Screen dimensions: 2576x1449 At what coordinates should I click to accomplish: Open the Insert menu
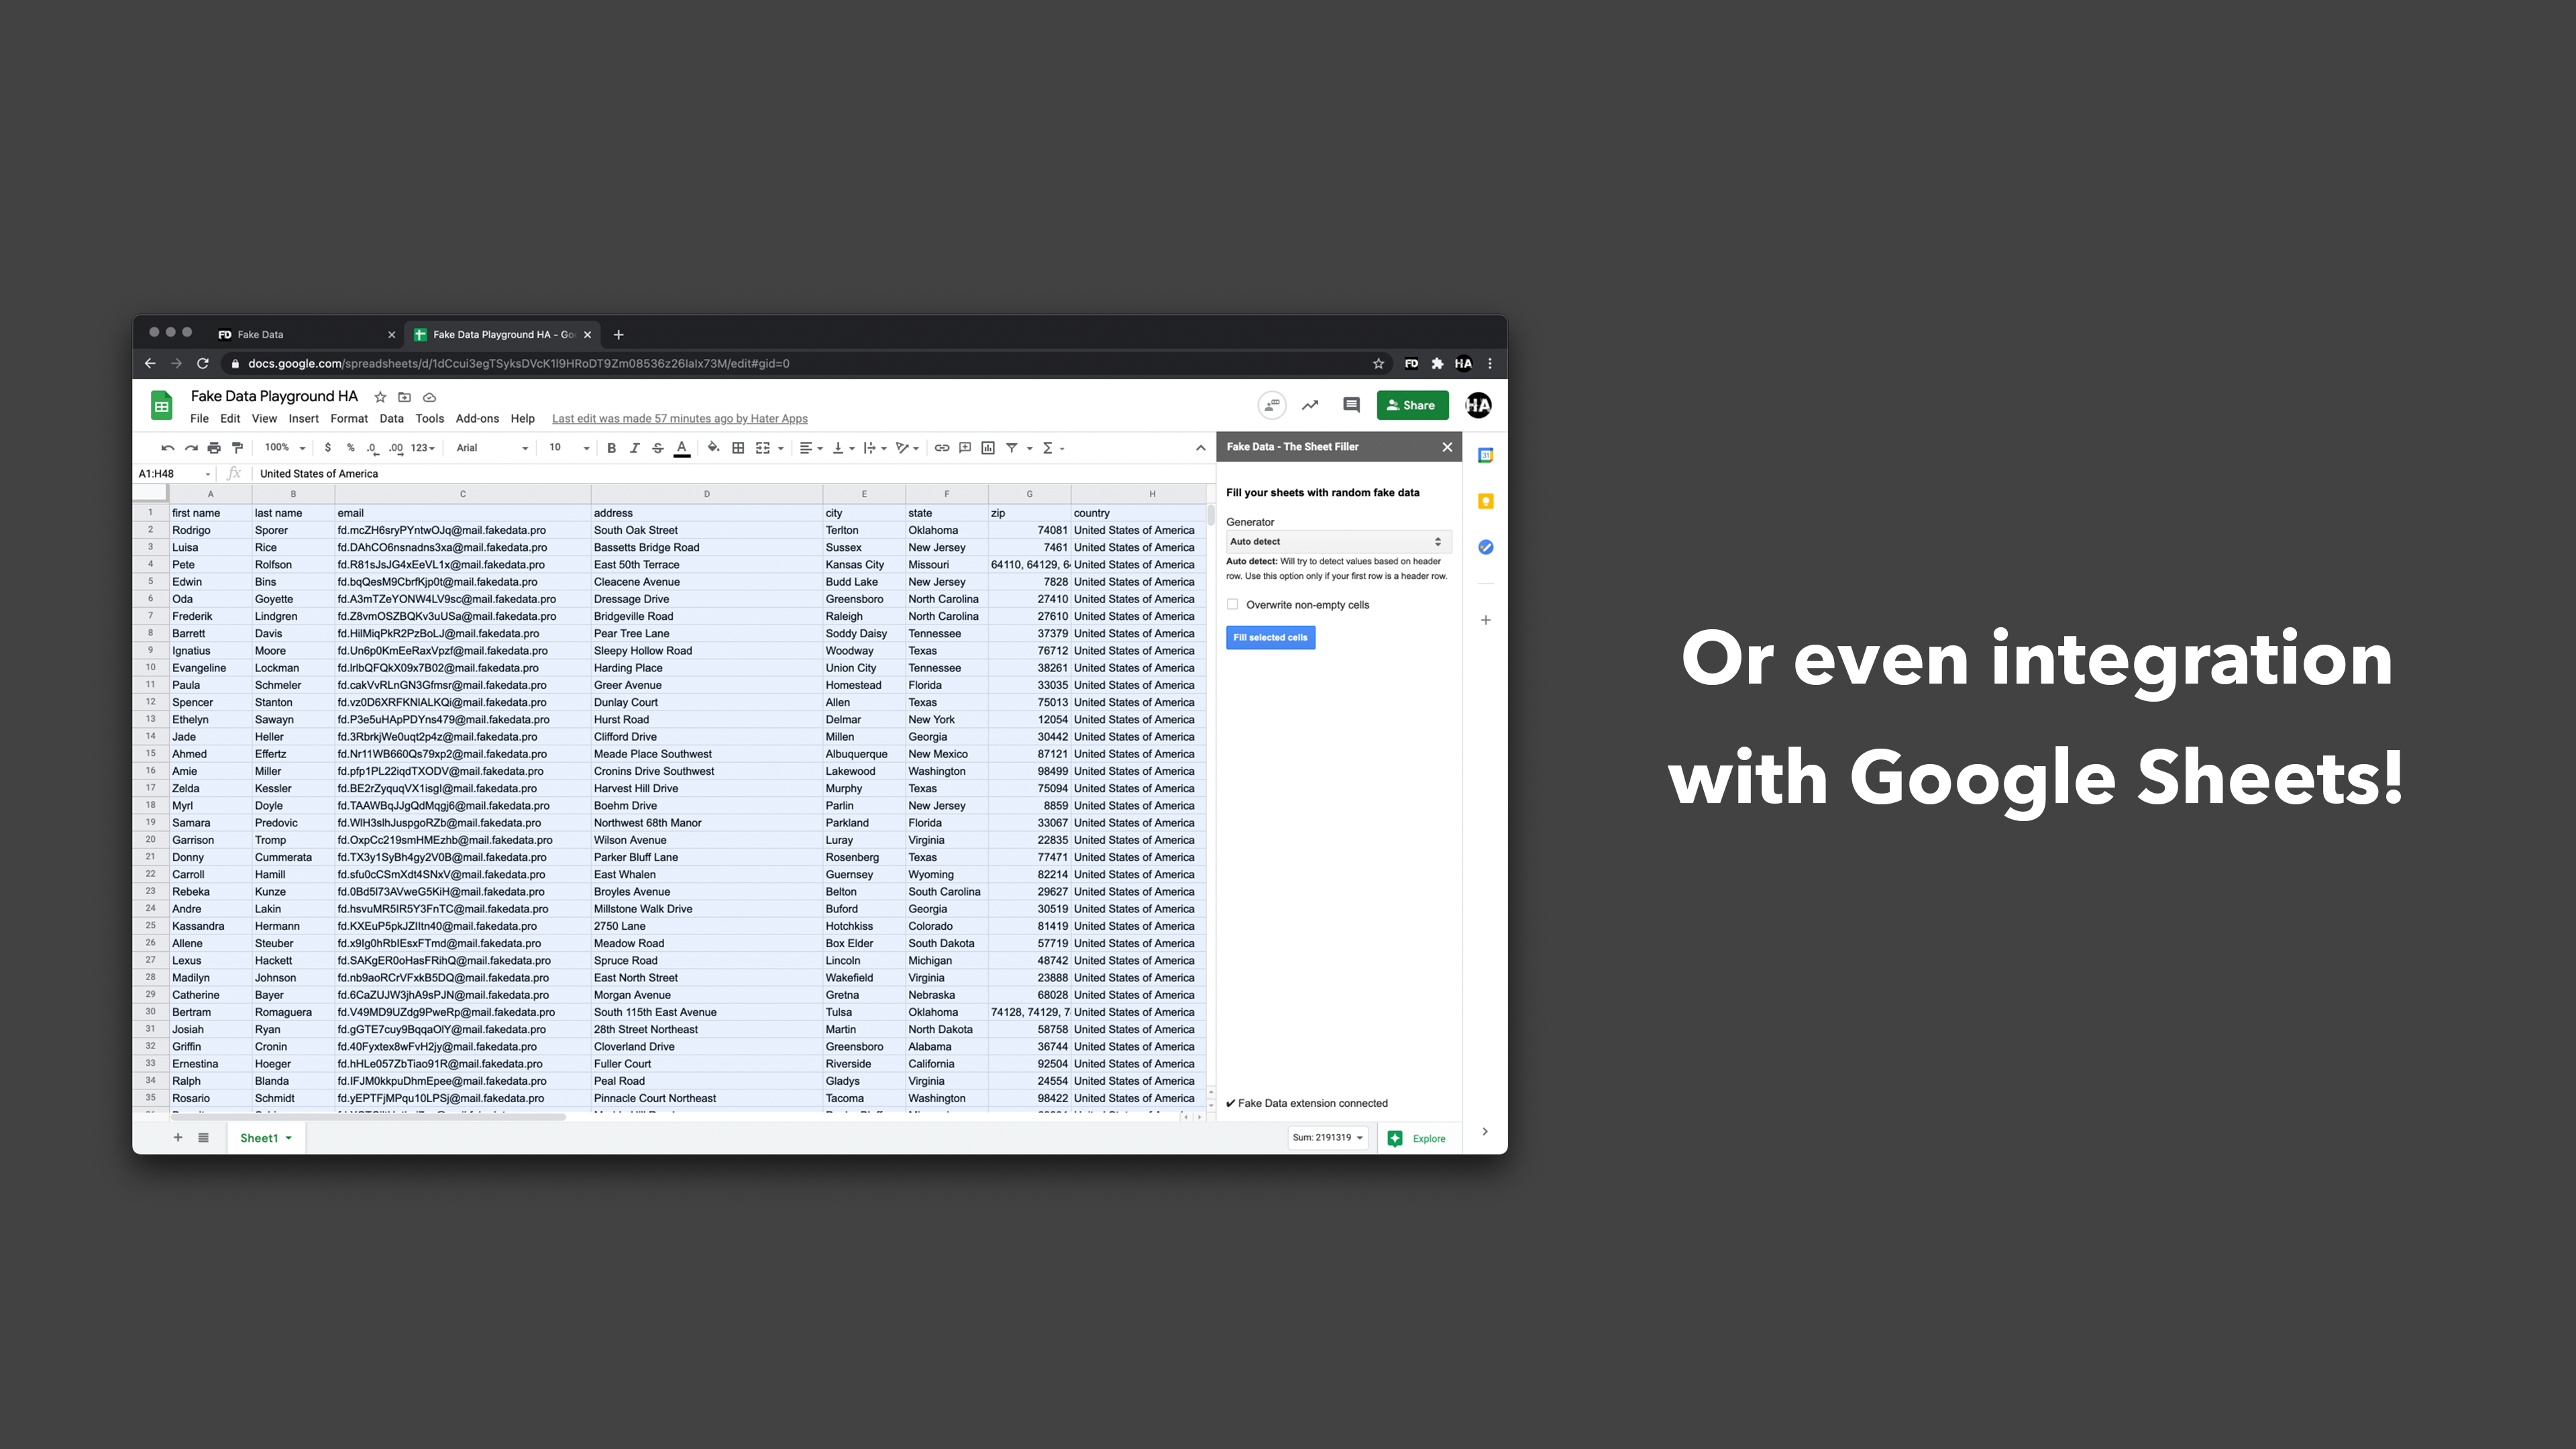303,419
